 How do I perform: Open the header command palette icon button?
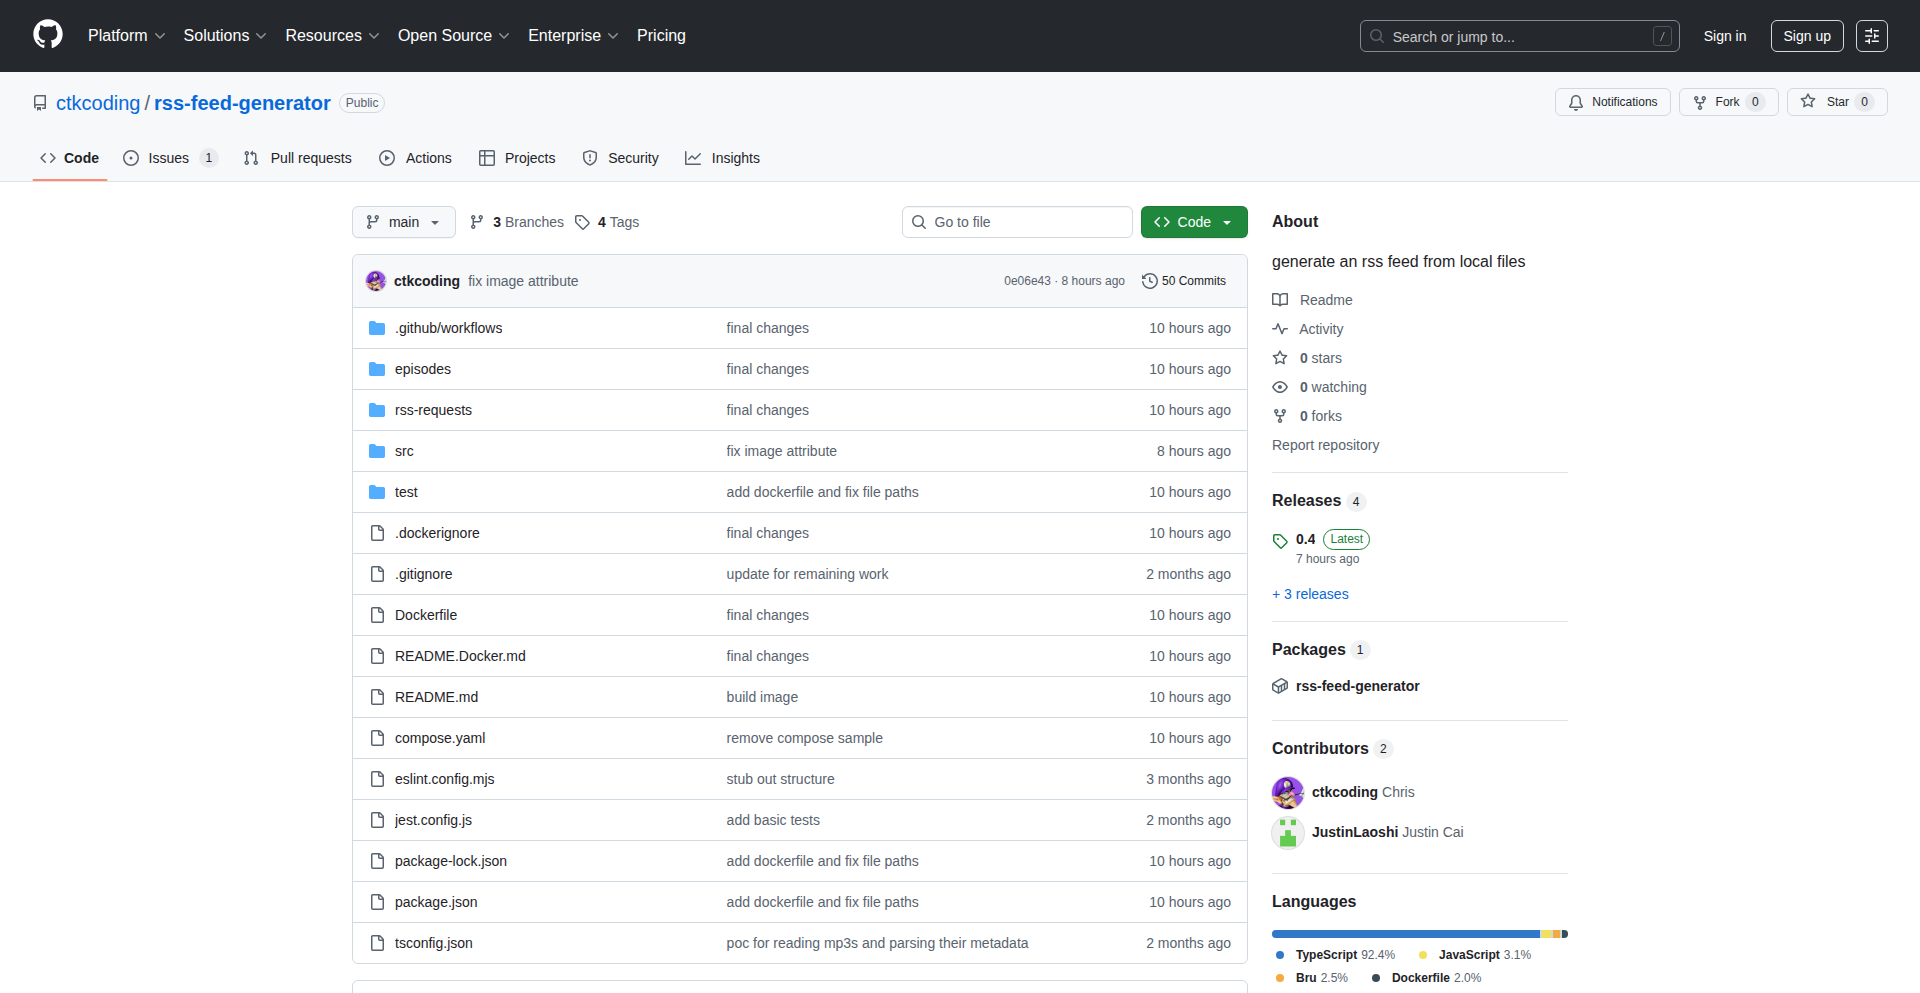[x=1871, y=36]
